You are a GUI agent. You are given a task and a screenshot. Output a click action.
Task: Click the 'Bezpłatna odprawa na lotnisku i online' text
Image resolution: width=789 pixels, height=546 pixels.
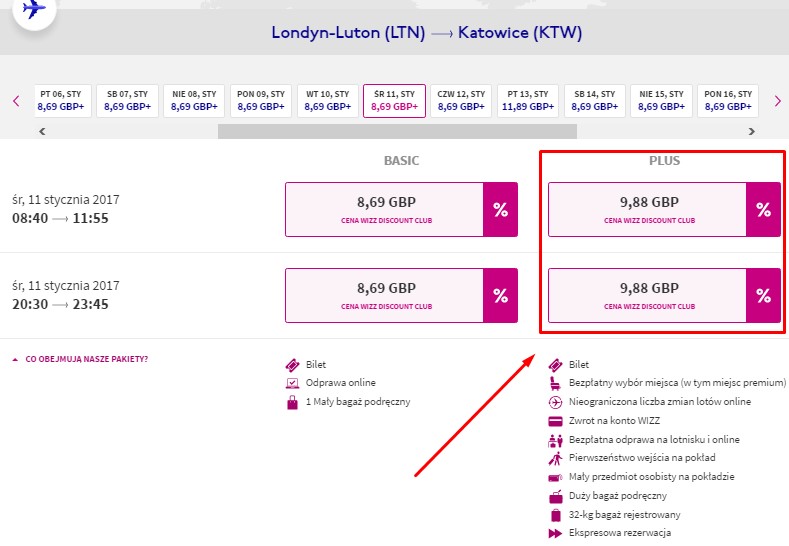click(x=654, y=439)
